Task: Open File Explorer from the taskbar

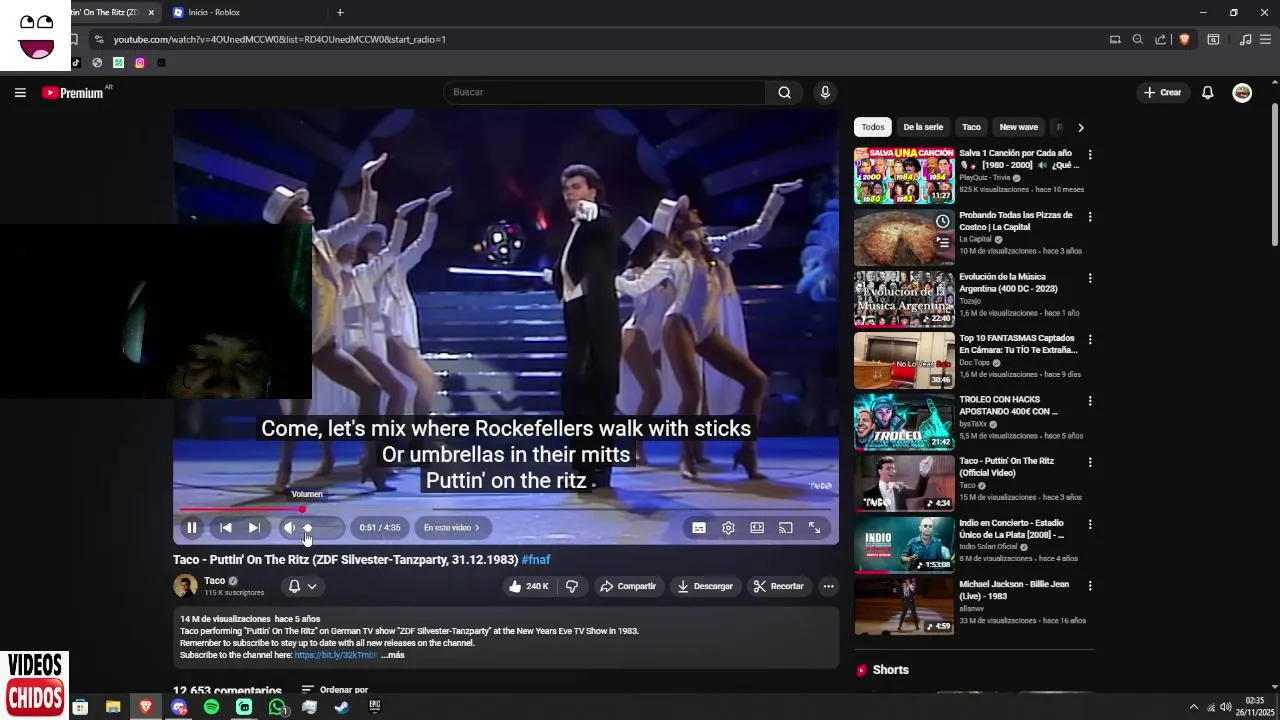Action: pos(113,707)
